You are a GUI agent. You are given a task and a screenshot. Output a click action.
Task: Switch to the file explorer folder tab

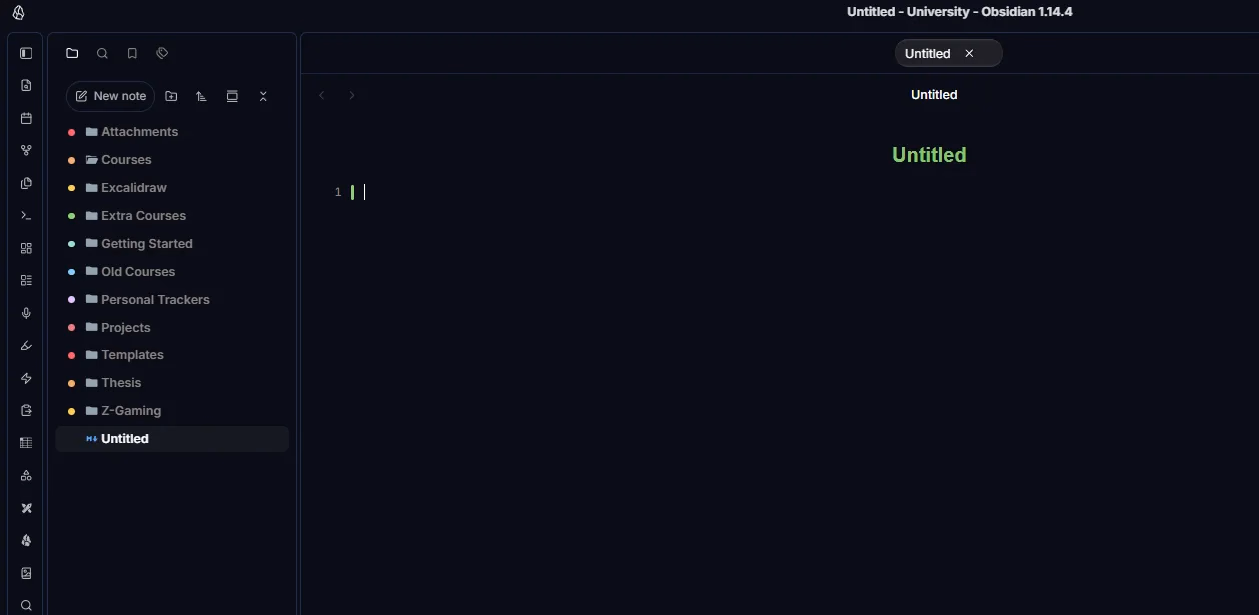pos(72,53)
